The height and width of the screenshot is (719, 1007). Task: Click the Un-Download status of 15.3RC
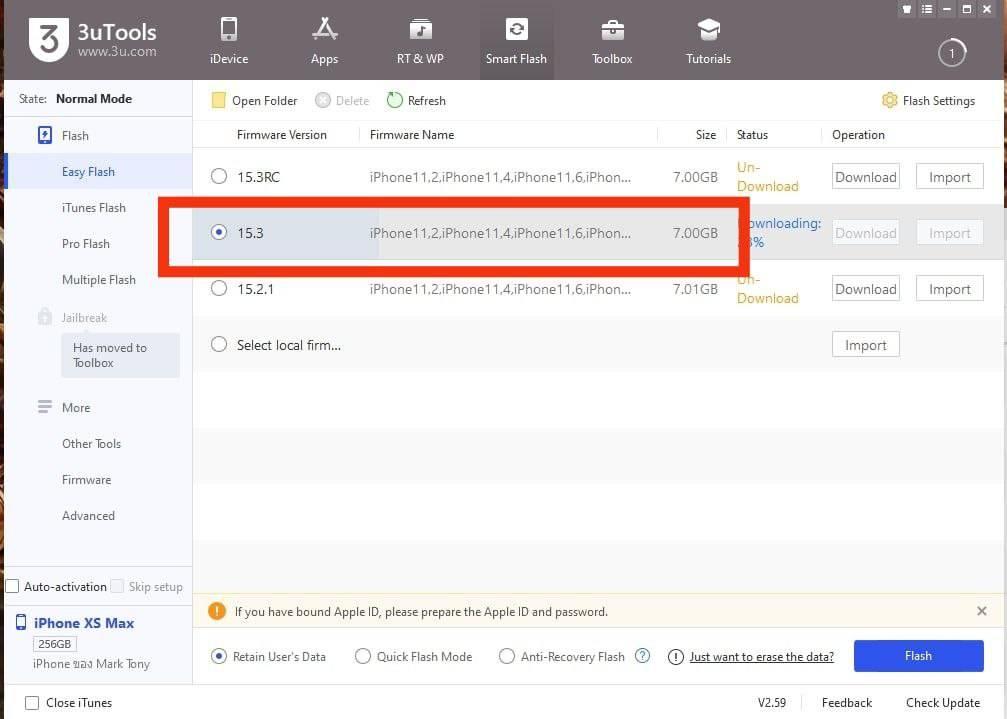767,177
